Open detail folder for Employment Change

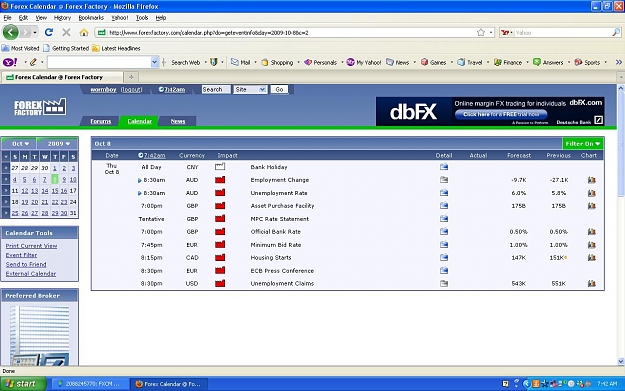click(x=444, y=180)
